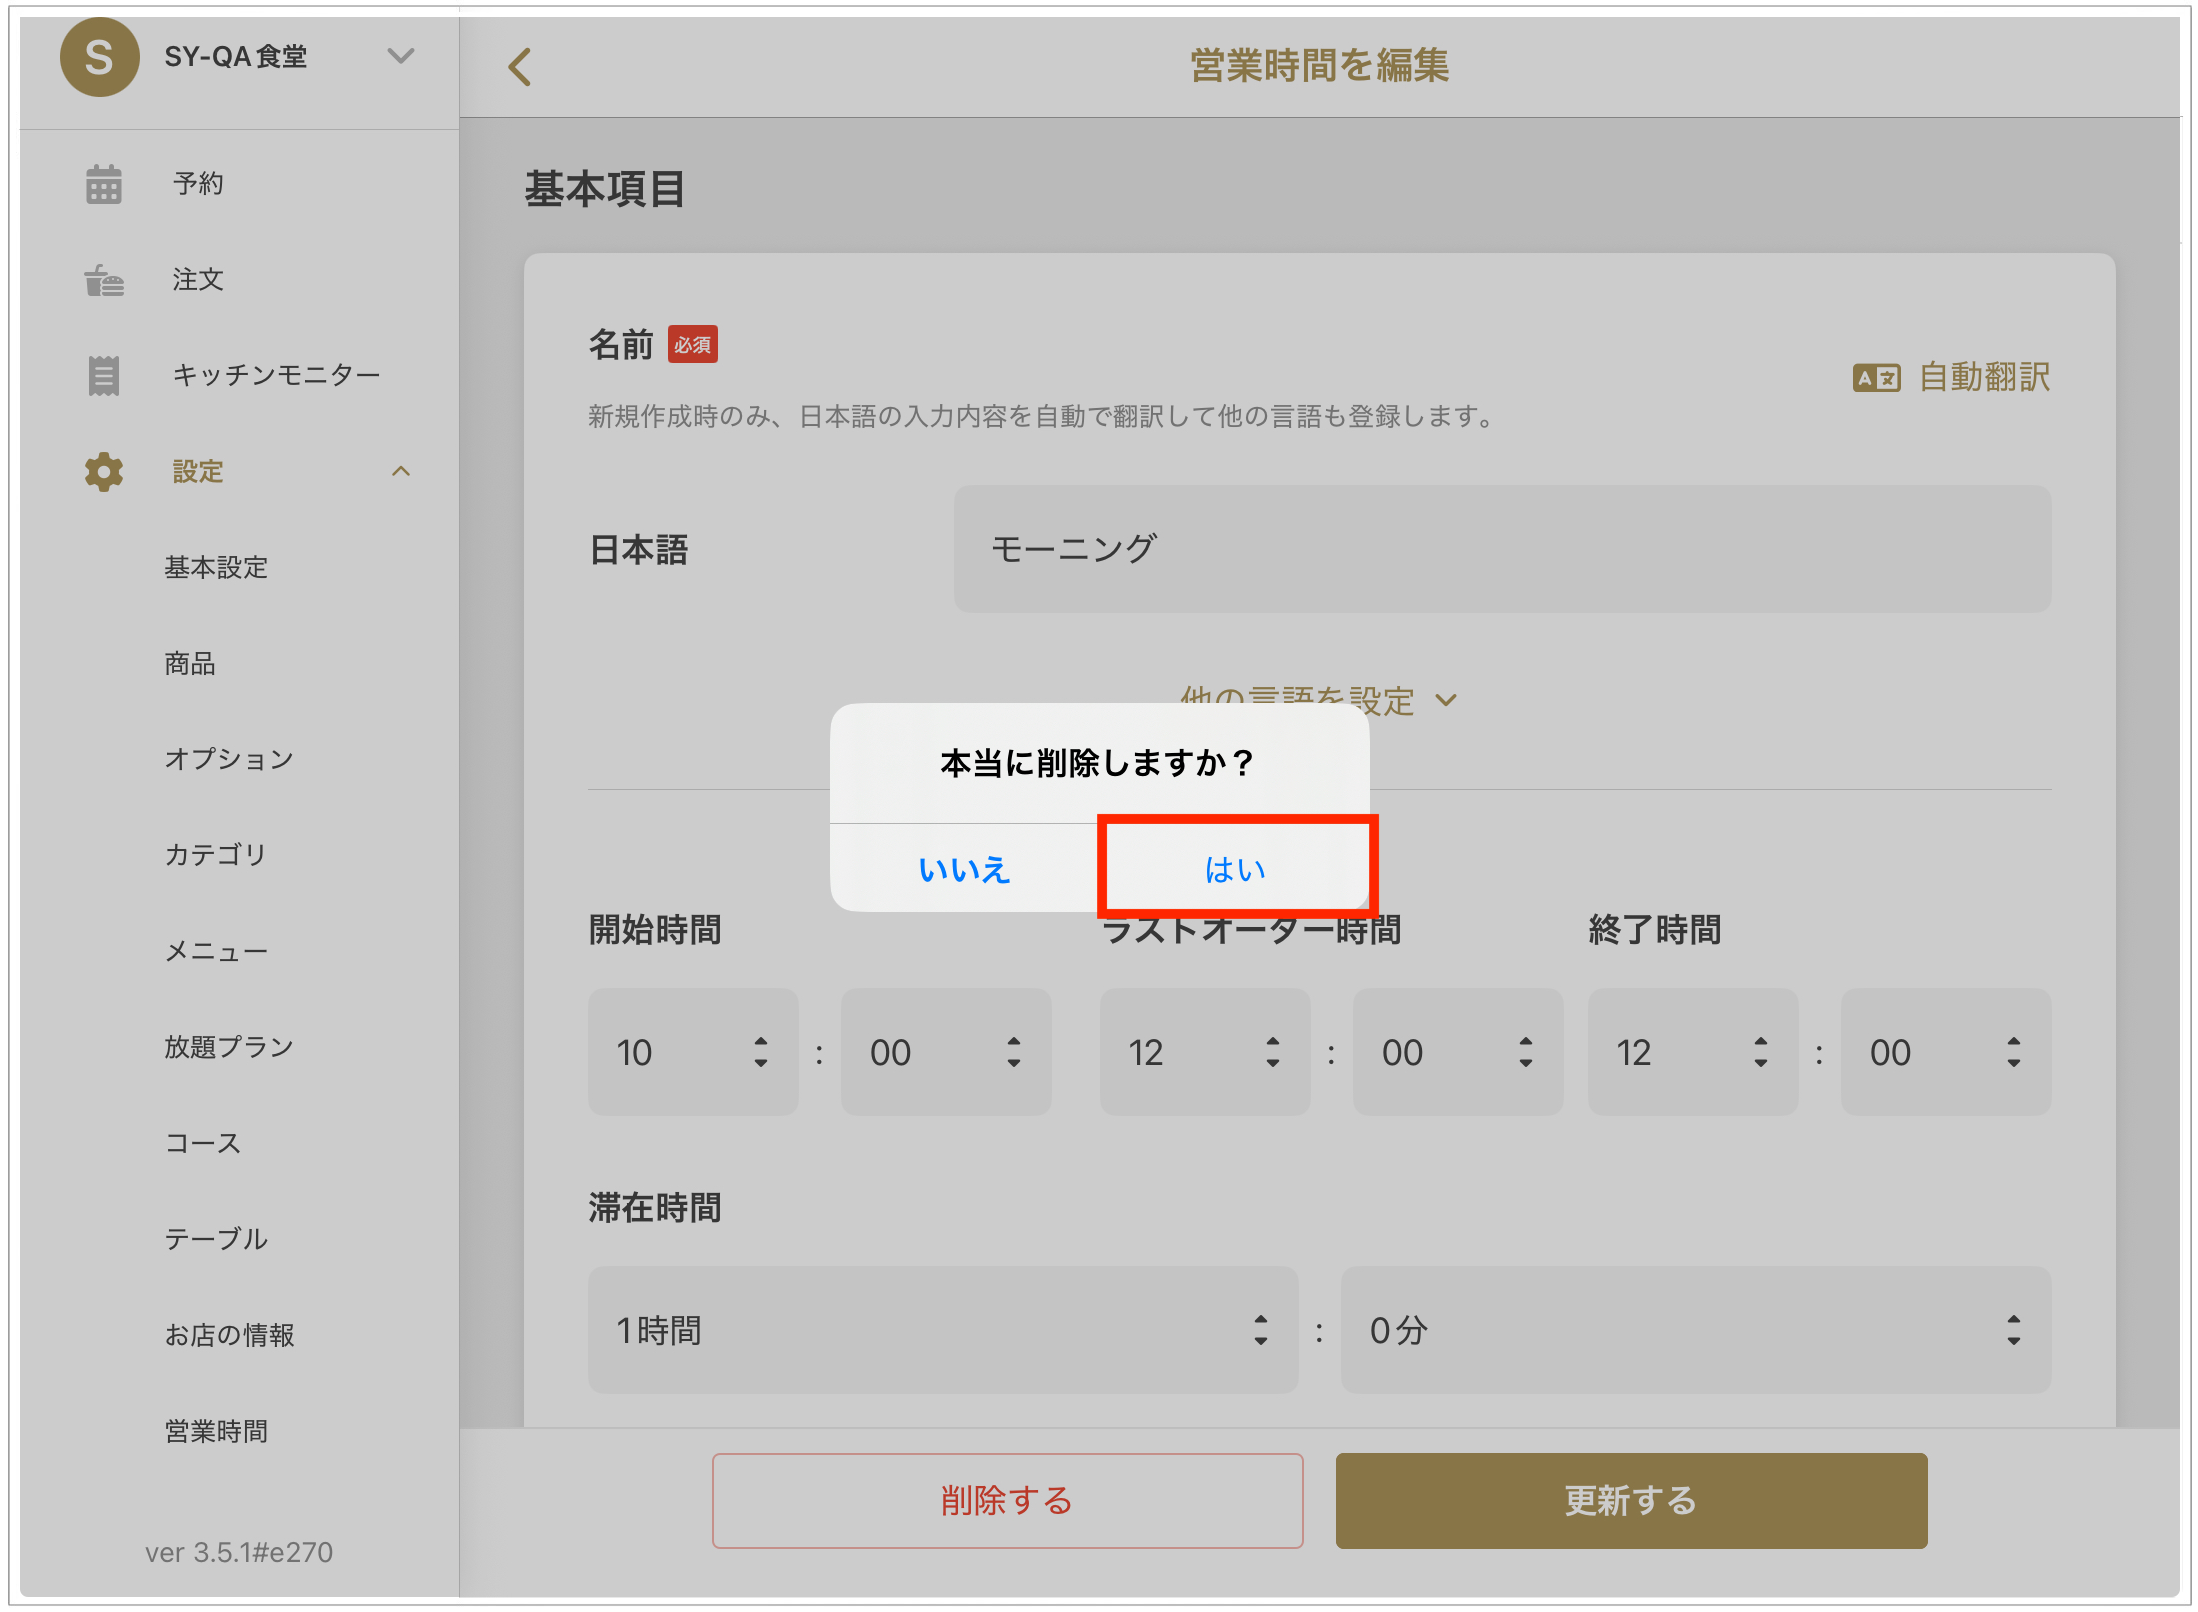Select テーブル in settings menu
Screen dimensions: 2198x1612
216,1239
